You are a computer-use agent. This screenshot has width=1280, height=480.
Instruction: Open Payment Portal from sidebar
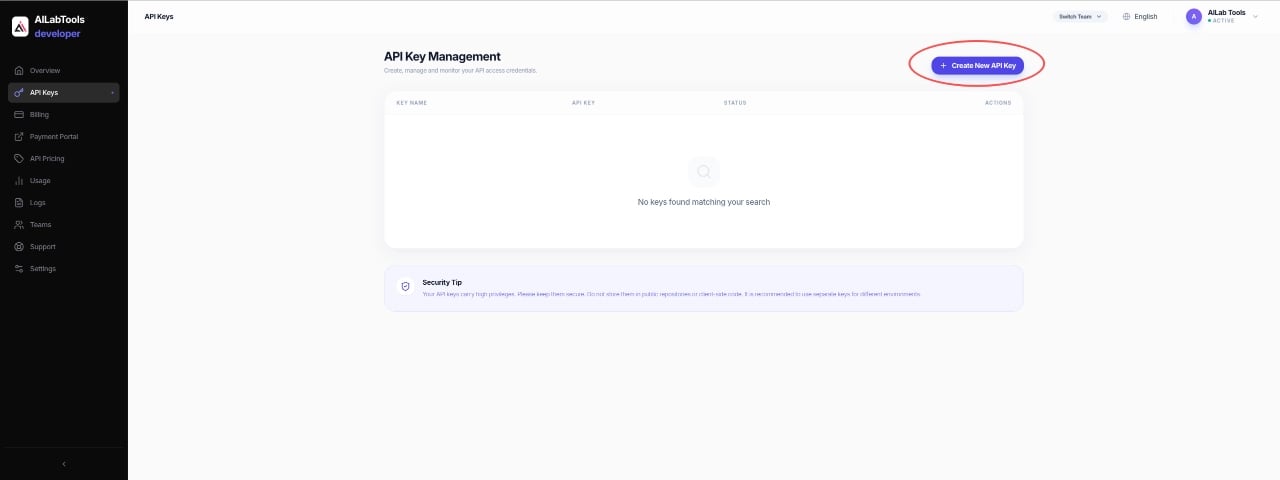click(x=64, y=137)
